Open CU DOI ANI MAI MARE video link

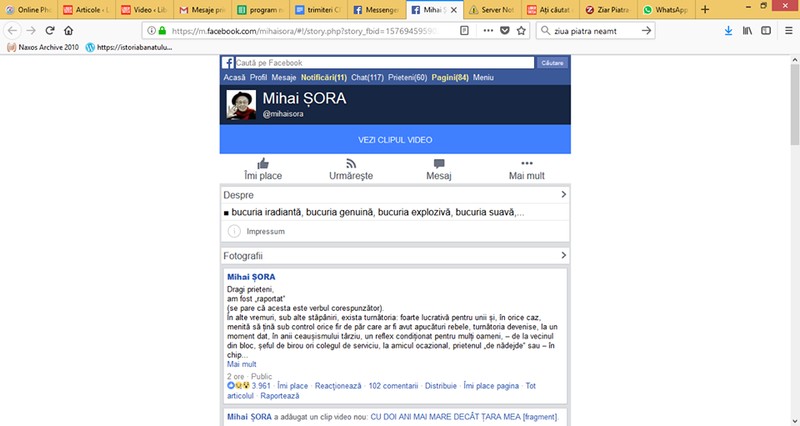click(x=465, y=417)
